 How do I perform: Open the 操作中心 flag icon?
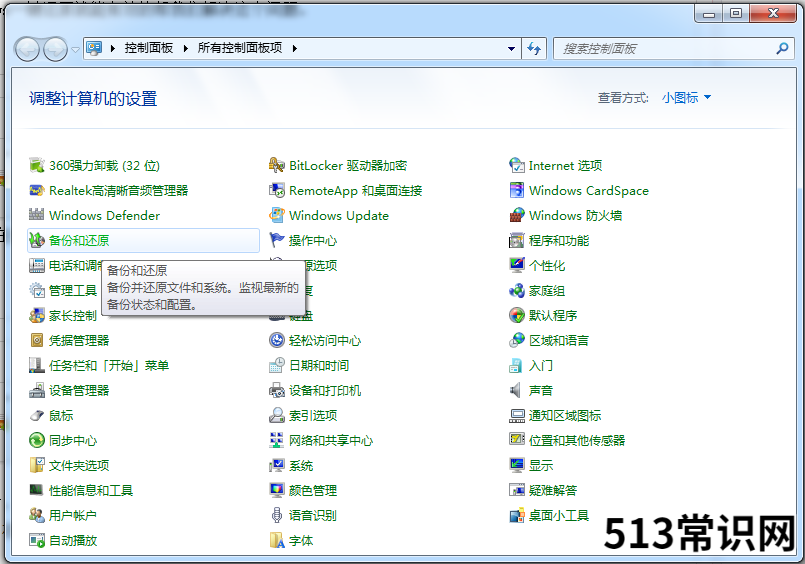click(x=277, y=240)
